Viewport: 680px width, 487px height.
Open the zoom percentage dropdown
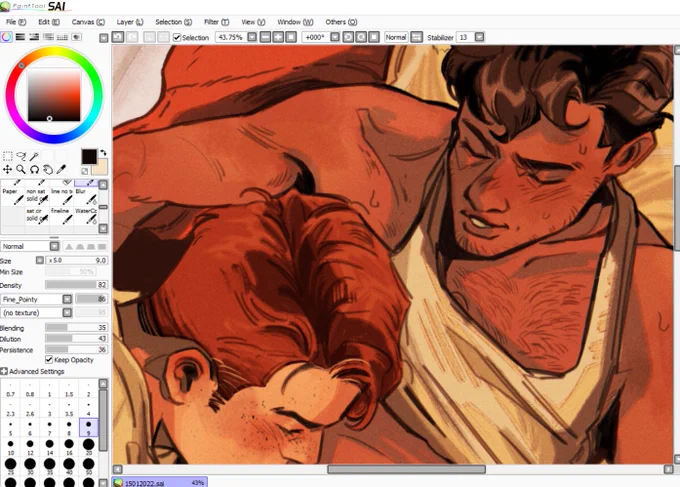pos(252,37)
